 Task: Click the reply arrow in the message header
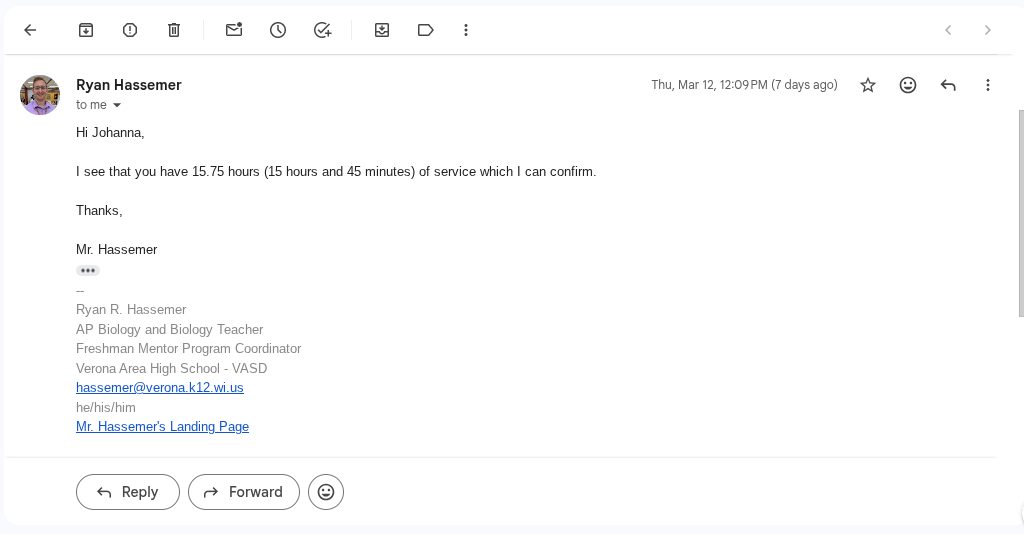948,85
